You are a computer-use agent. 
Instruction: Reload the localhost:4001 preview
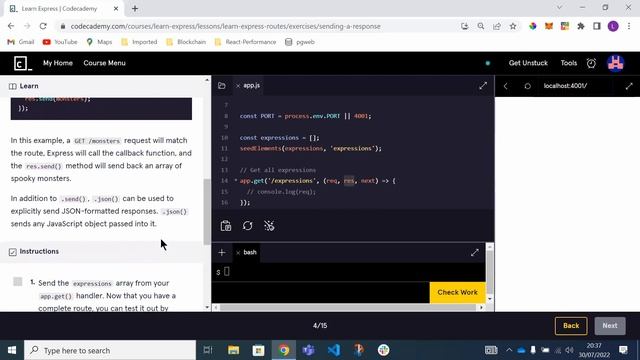point(527,86)
